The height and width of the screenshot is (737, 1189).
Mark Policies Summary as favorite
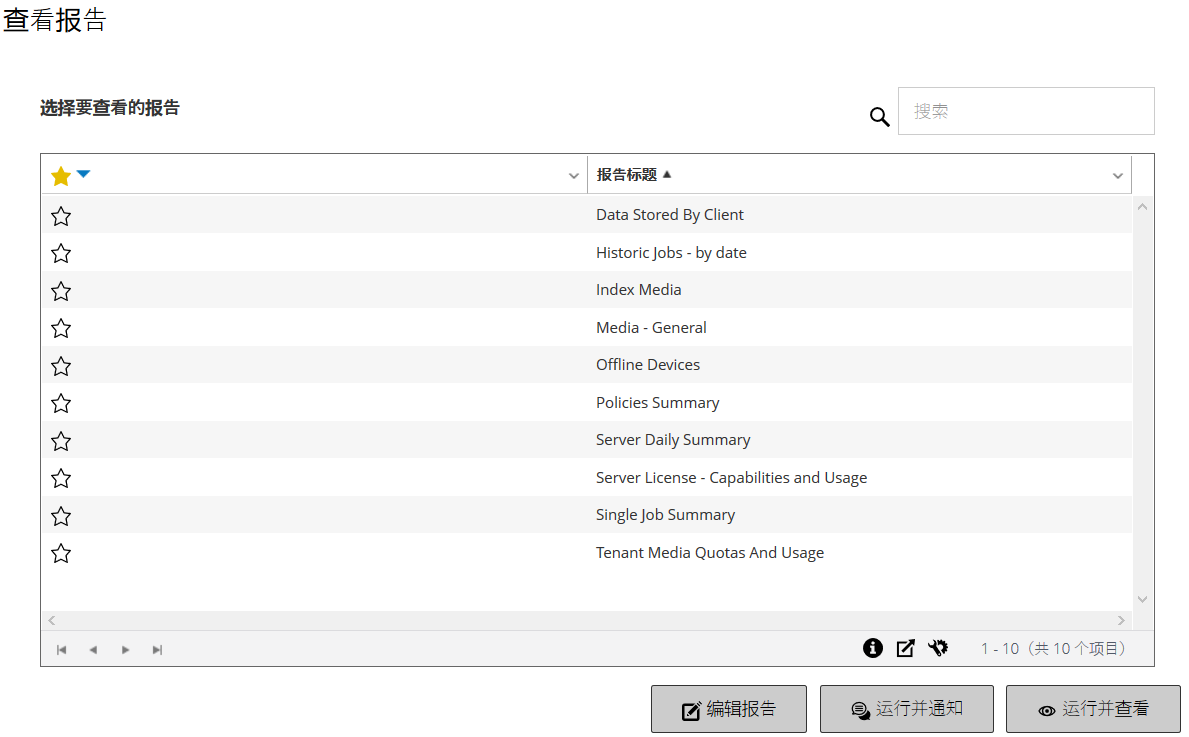coord(61,403)
